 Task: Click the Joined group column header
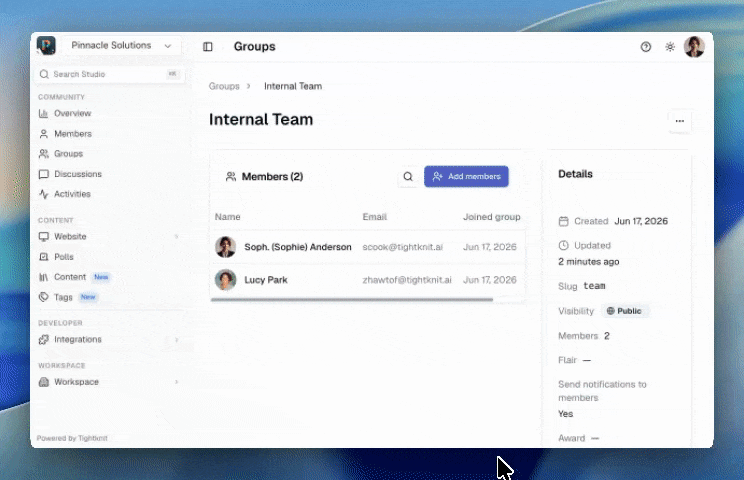pyautogui.click(x=492, y=217)
